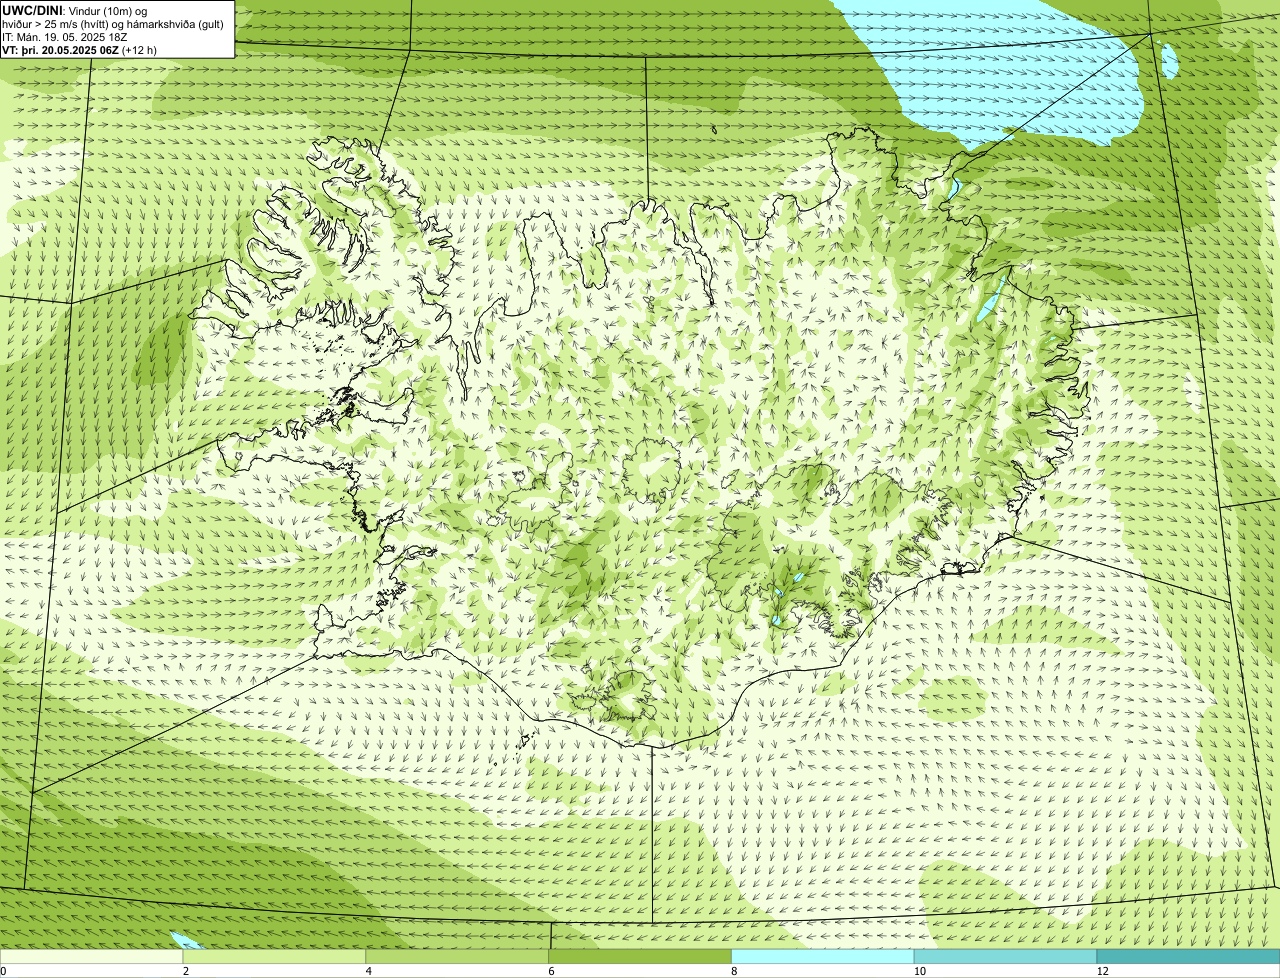The height and width of the screenshot is (978, 1280).
Task: Click the legend label '8'
Action: [735, 971]
